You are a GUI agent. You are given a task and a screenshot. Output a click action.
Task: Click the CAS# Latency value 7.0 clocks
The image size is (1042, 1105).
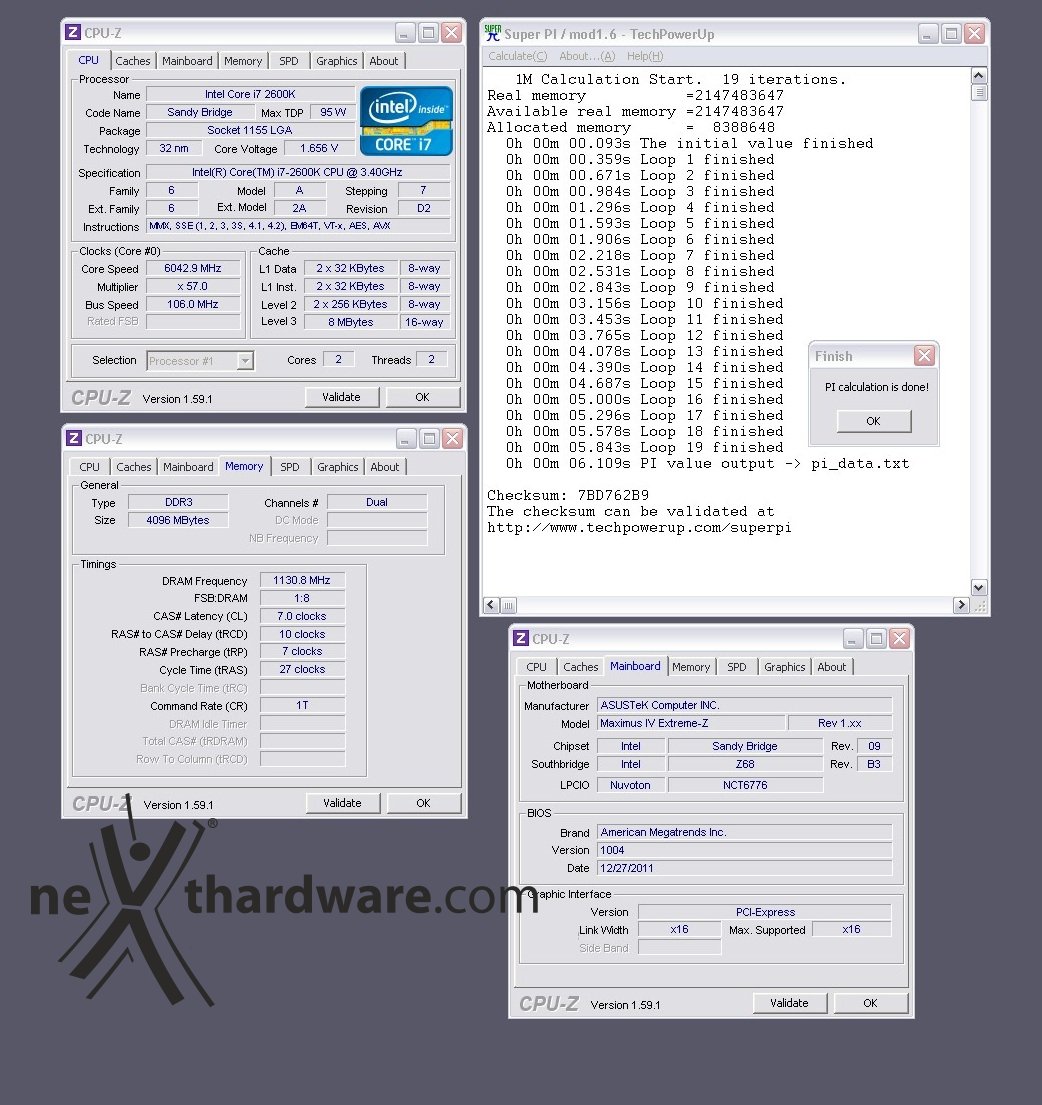coord(302,616)
